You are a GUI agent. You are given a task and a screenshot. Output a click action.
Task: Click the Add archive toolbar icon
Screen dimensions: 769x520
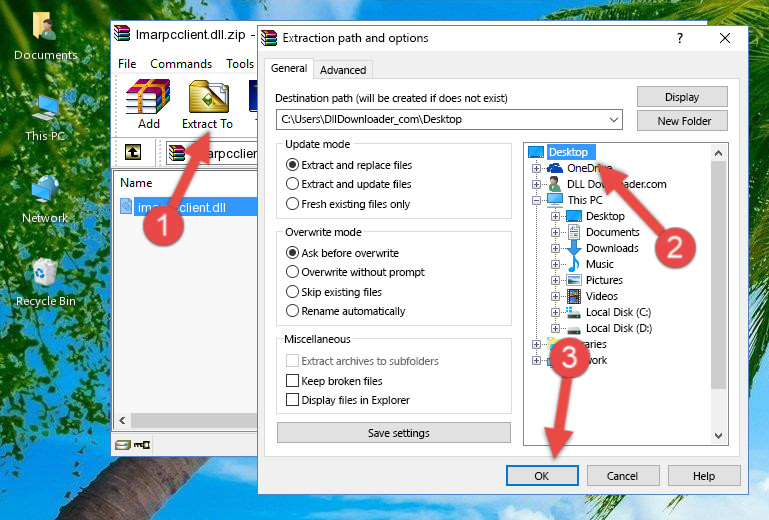(148, 97)
